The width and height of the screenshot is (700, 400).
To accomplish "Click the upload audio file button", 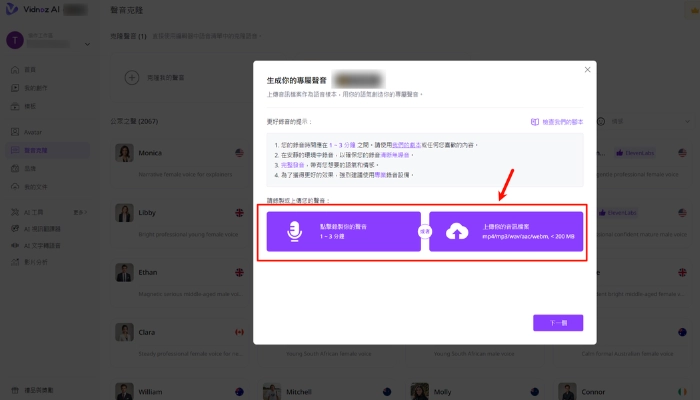I will point(506,231).
